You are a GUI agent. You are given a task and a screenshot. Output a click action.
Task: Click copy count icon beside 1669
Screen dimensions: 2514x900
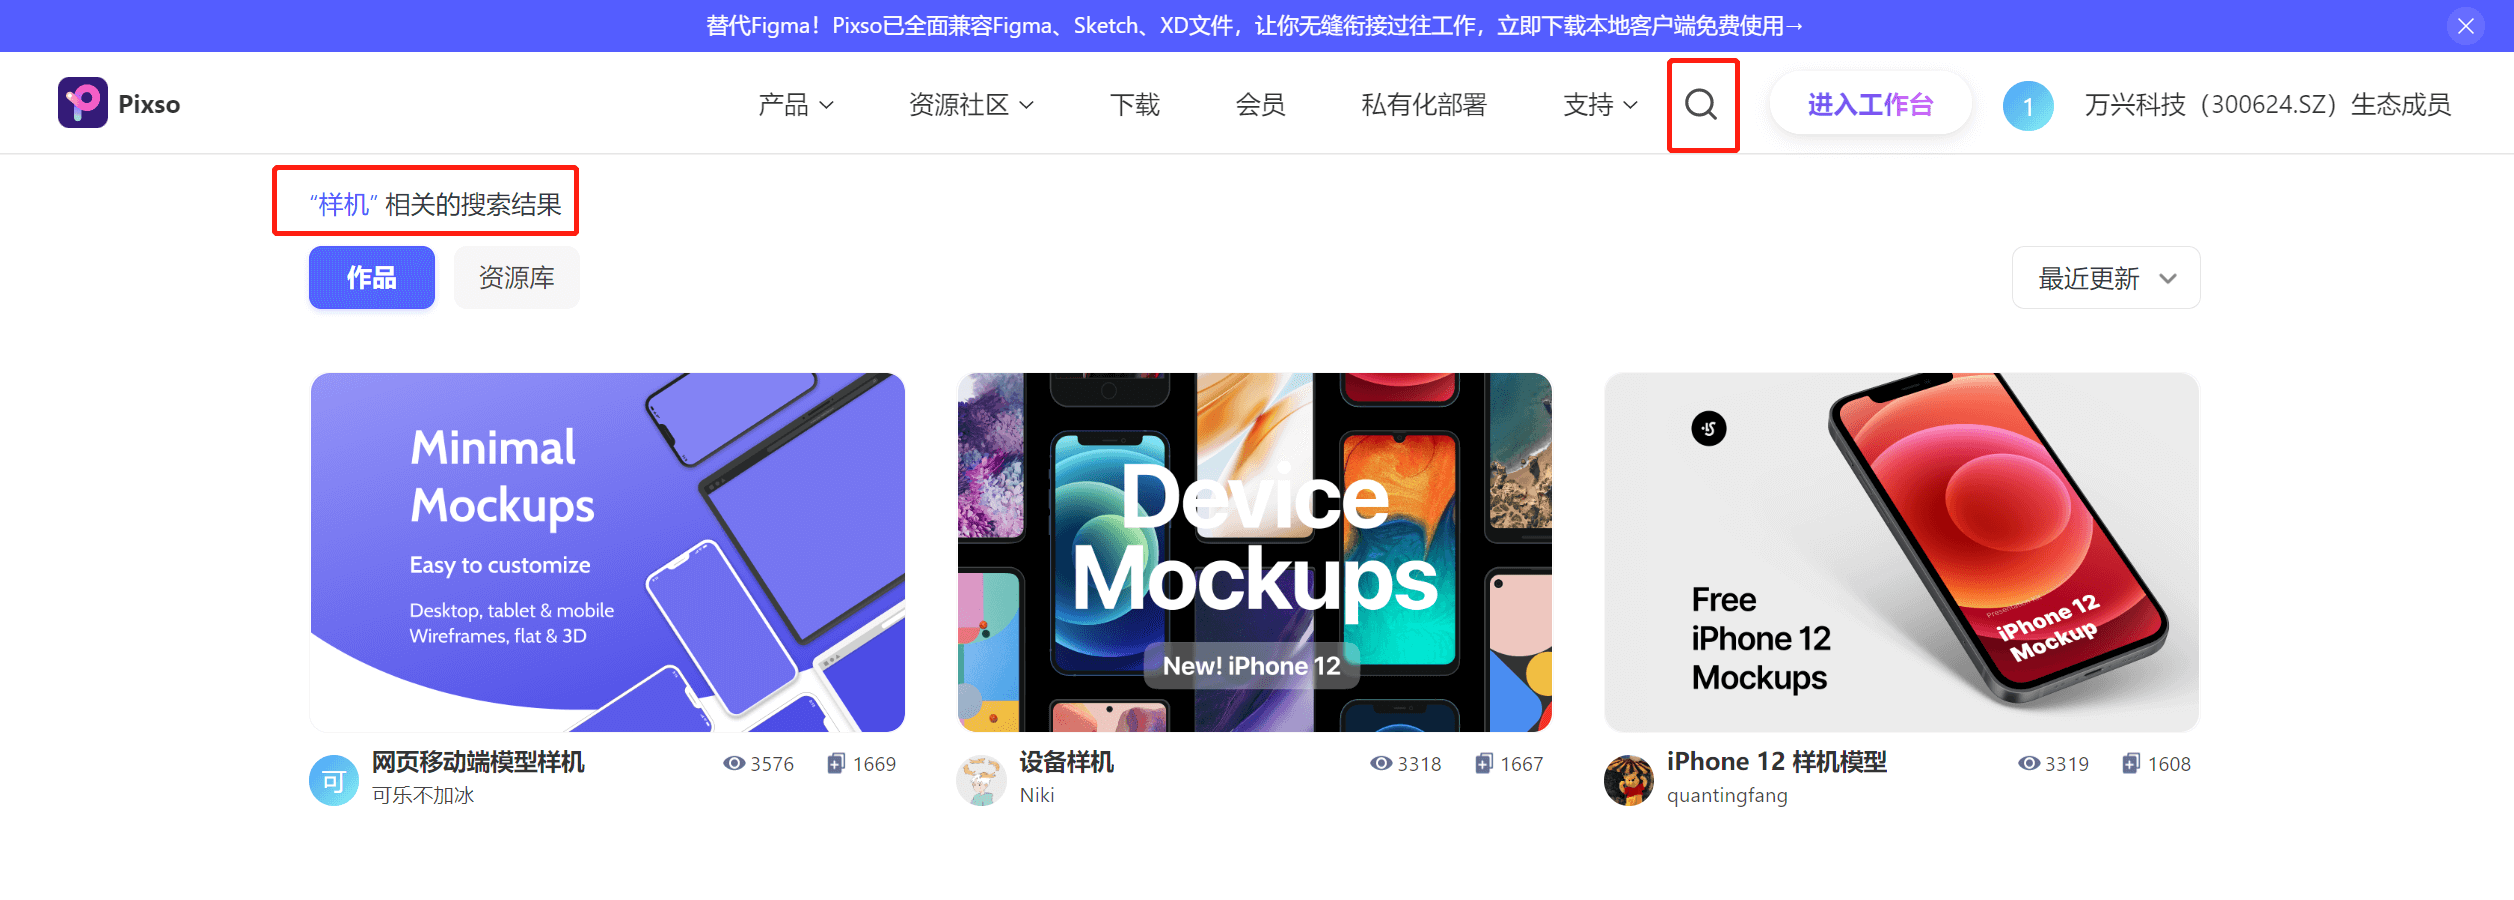click(x=836, y=764)
